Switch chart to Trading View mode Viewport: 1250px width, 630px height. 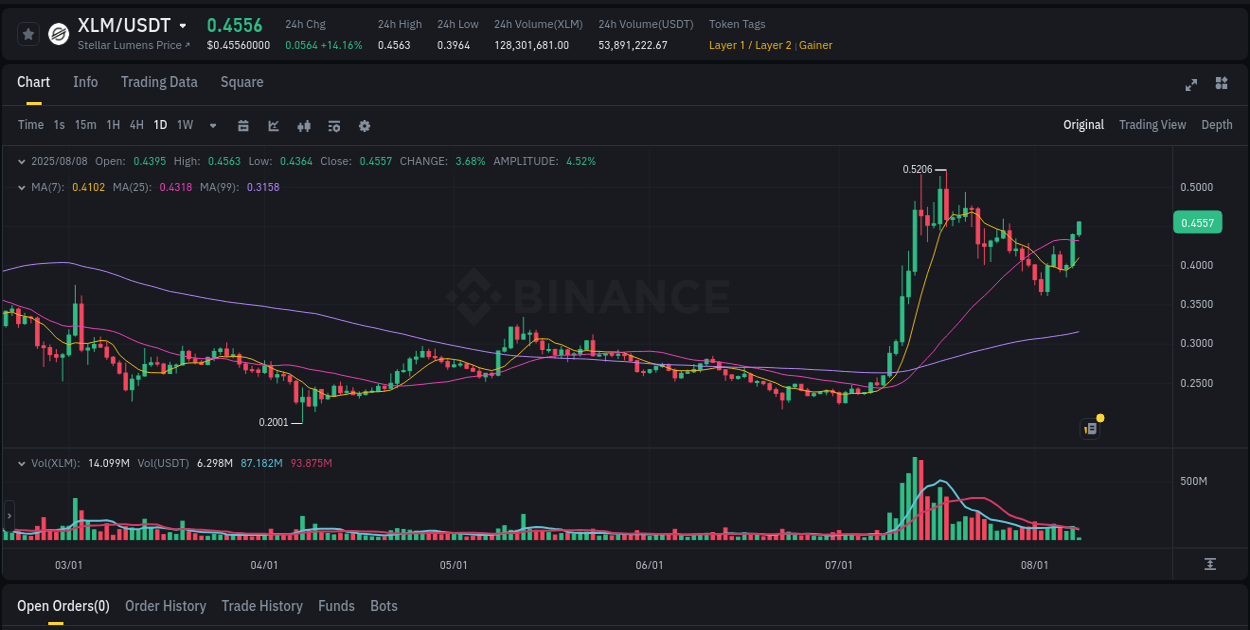tap(1152, 125)
